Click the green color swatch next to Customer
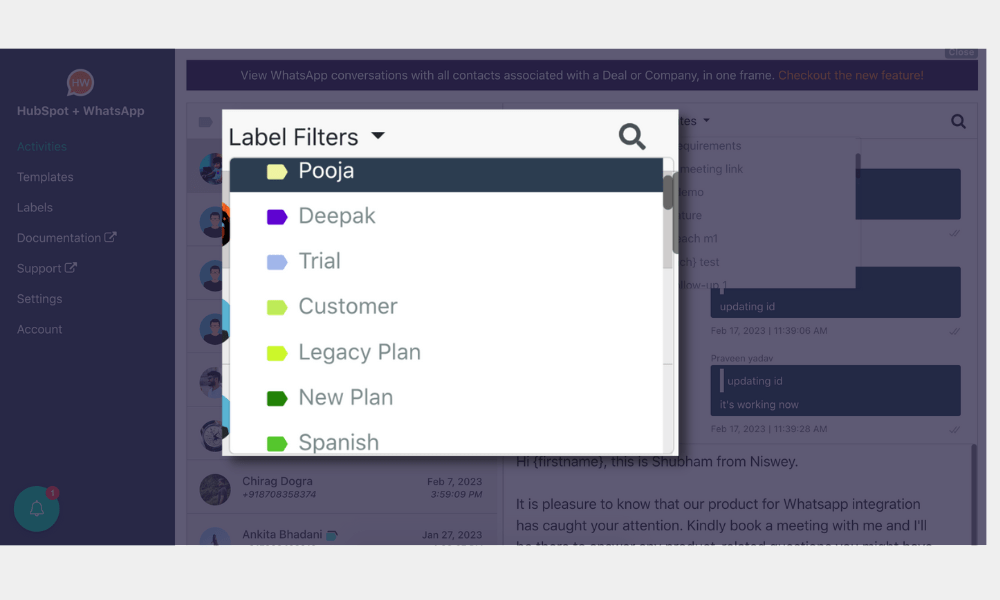The image size is (1000, 600). (276, 306)
